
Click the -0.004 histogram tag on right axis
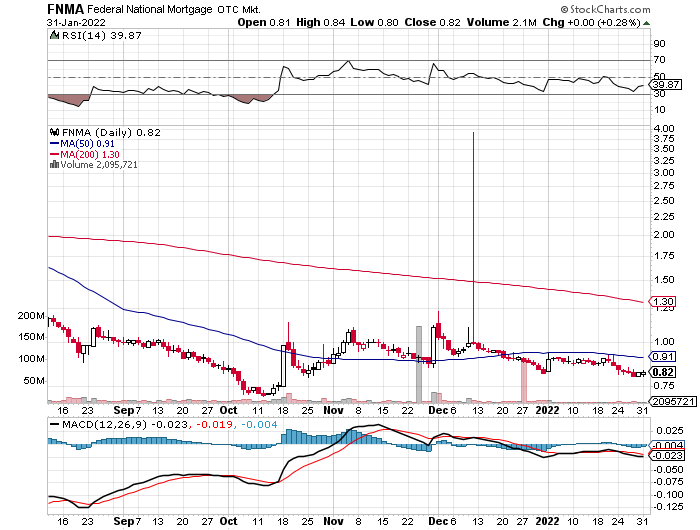(667, 445)
